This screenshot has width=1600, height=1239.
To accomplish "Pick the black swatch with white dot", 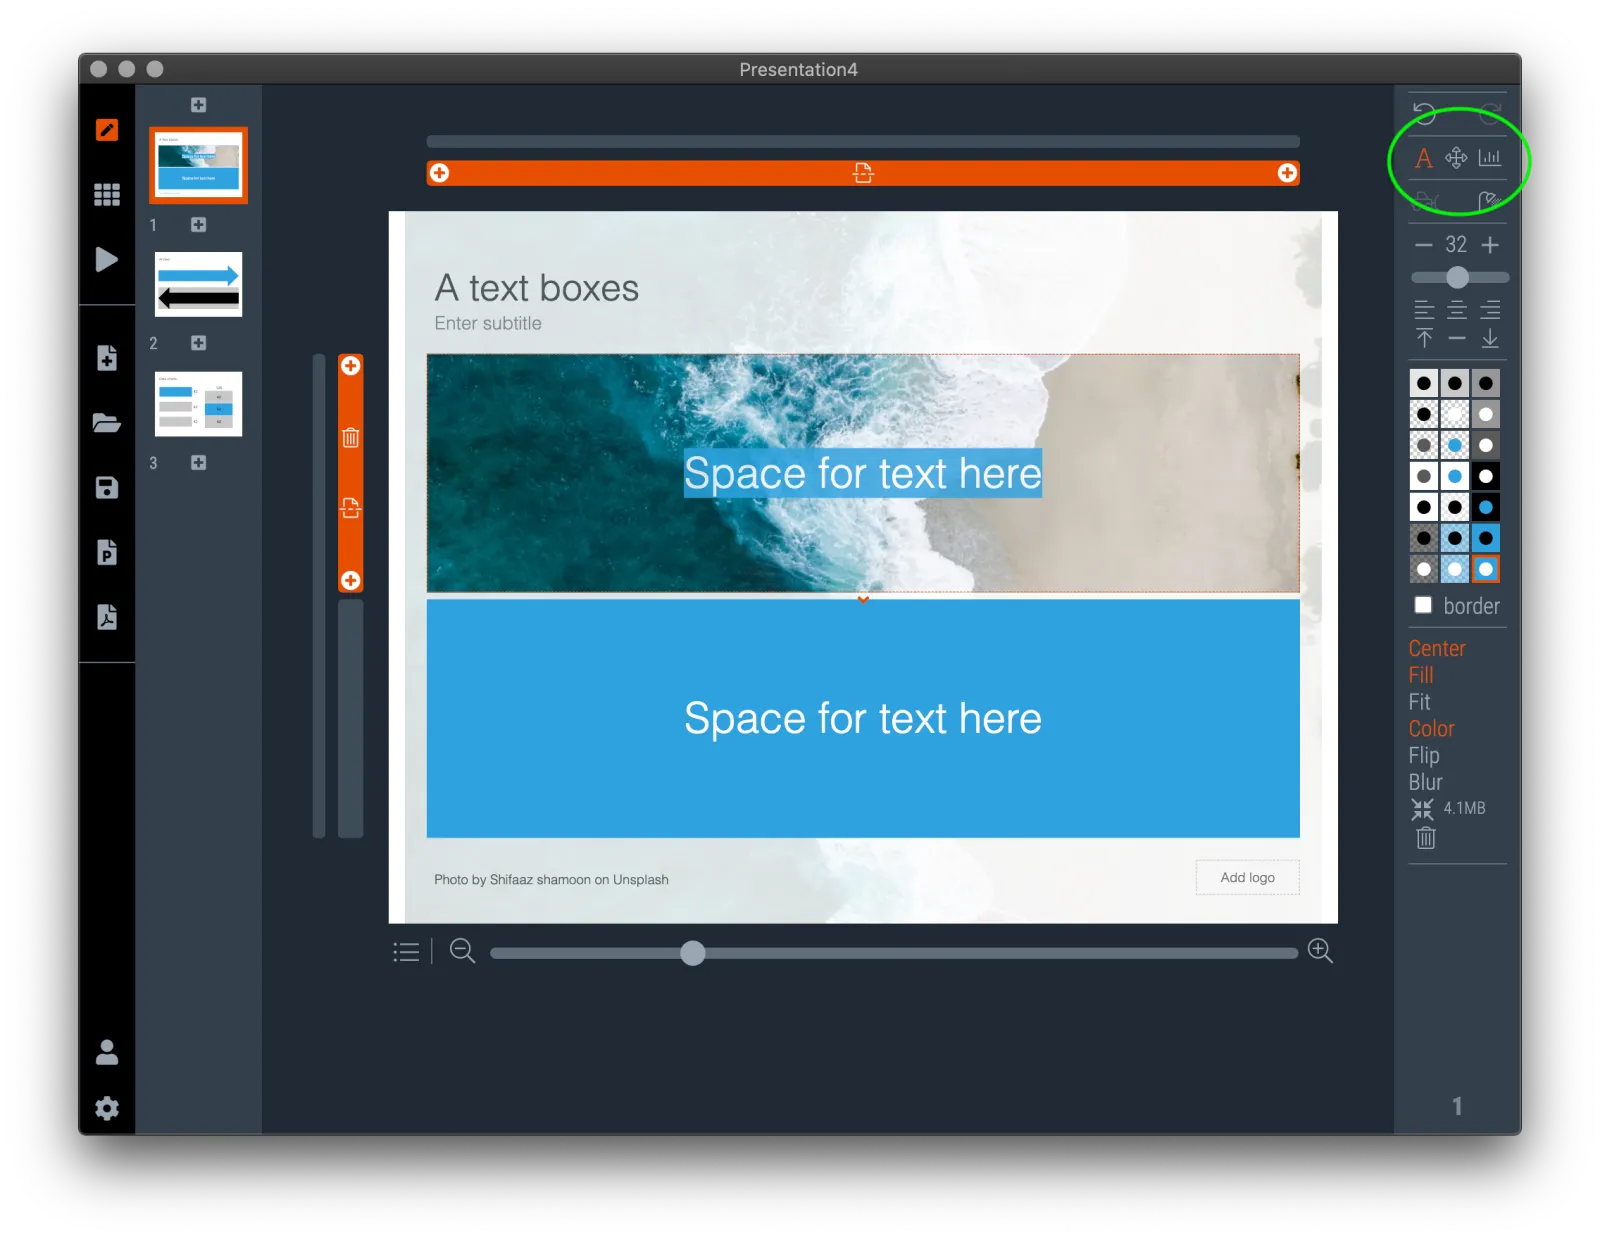I will coord(1486,476).
